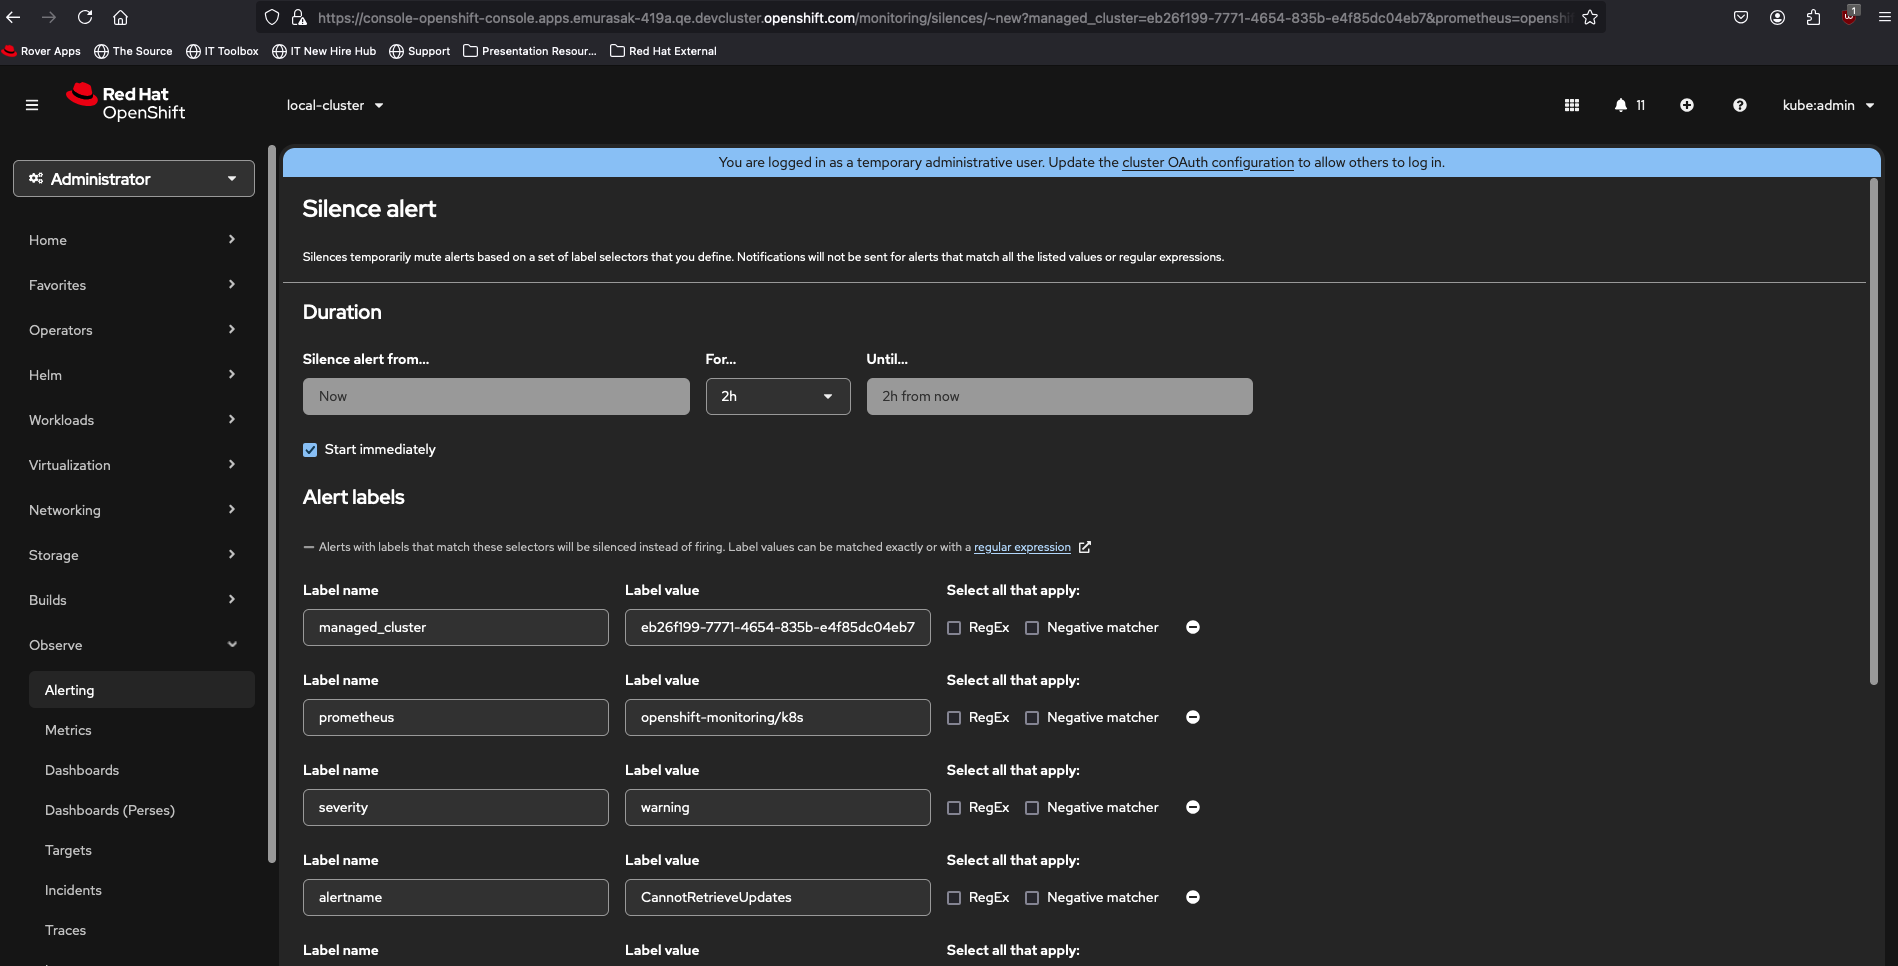Expand the Networking navigation section
Viewport: 1898px width, 966px height.
coord(133,510)
